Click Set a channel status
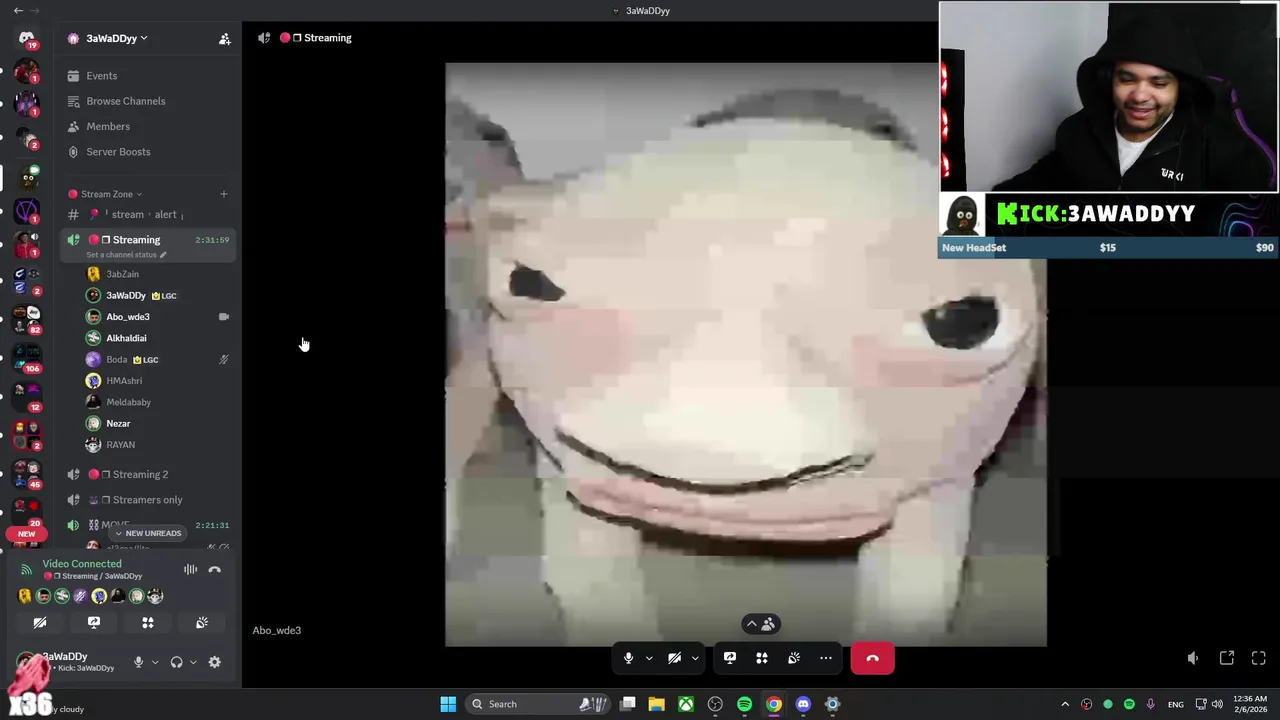 [126, 255]
